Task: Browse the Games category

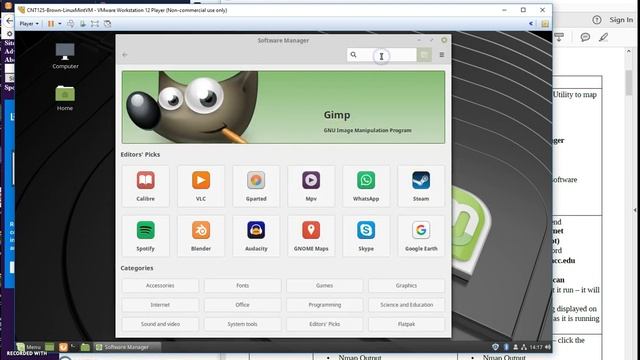Action: (324, 286)
